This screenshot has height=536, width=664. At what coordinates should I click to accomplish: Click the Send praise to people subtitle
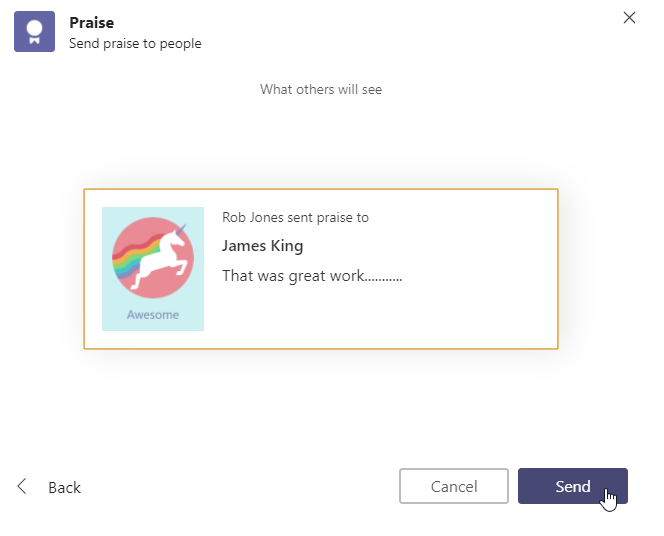pos(135,44)
